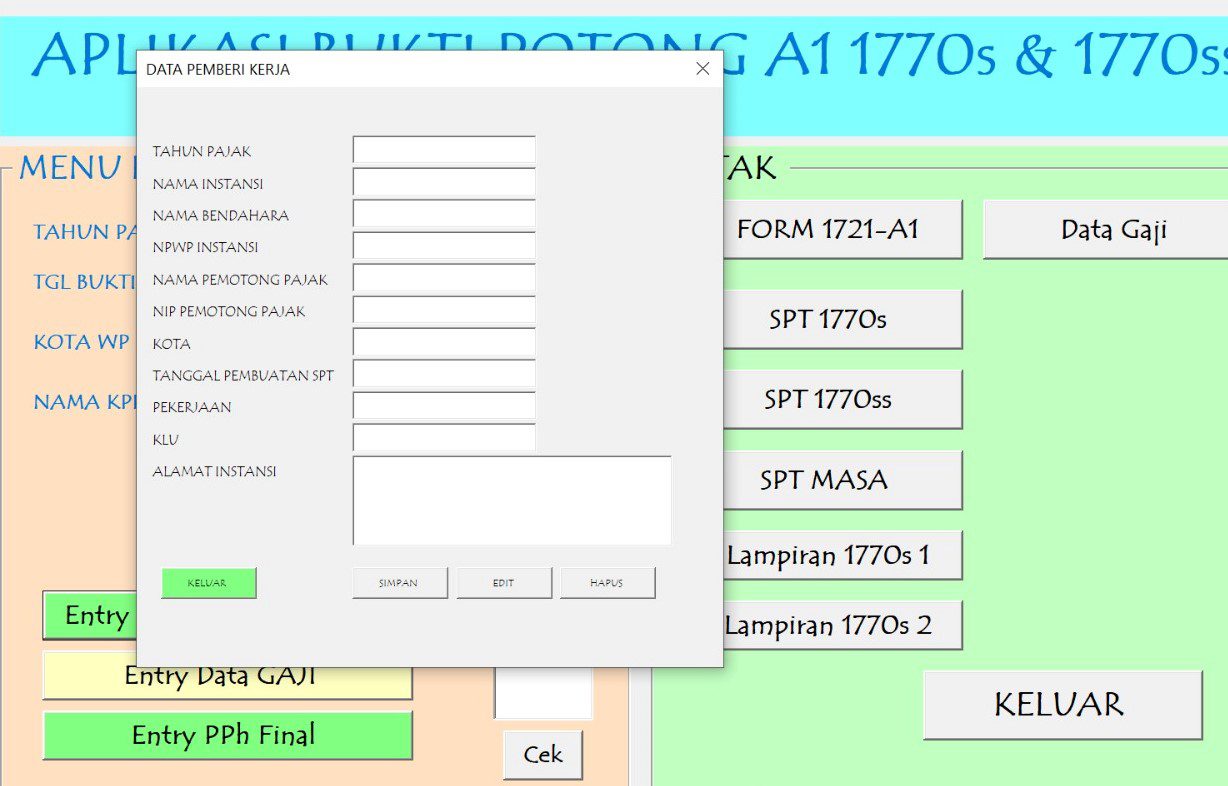Focus the Nama Instansi text box

444,183
